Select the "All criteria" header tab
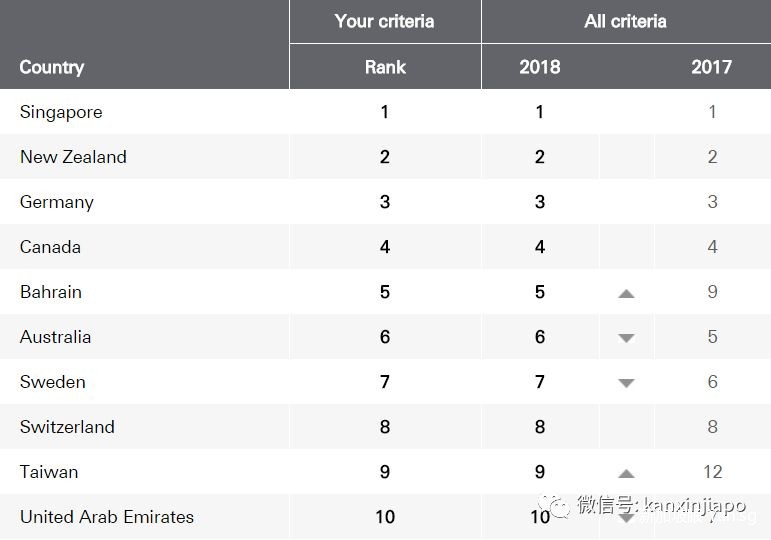 point(625,21)
